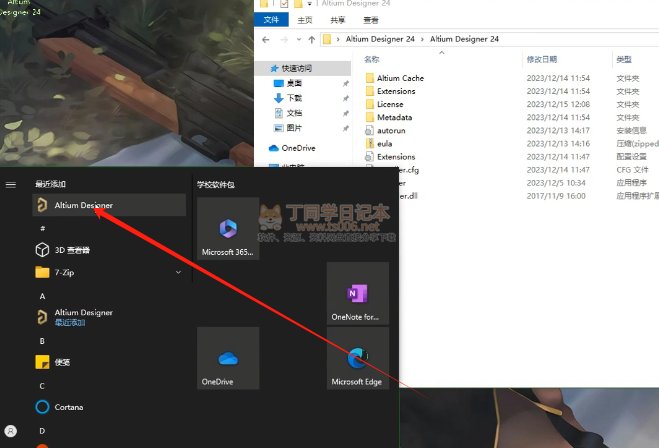Go up one folder level in Explorer

click(311, 40)
